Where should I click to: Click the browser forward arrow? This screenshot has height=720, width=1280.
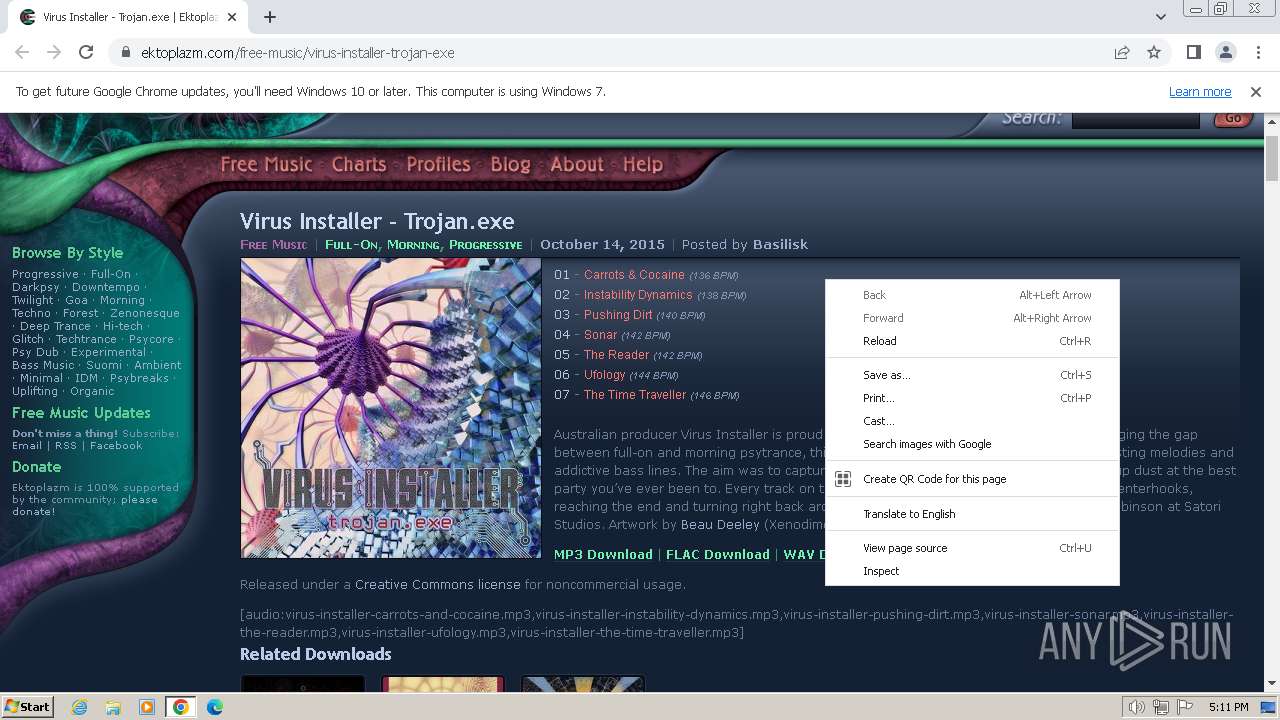[54, 53]
